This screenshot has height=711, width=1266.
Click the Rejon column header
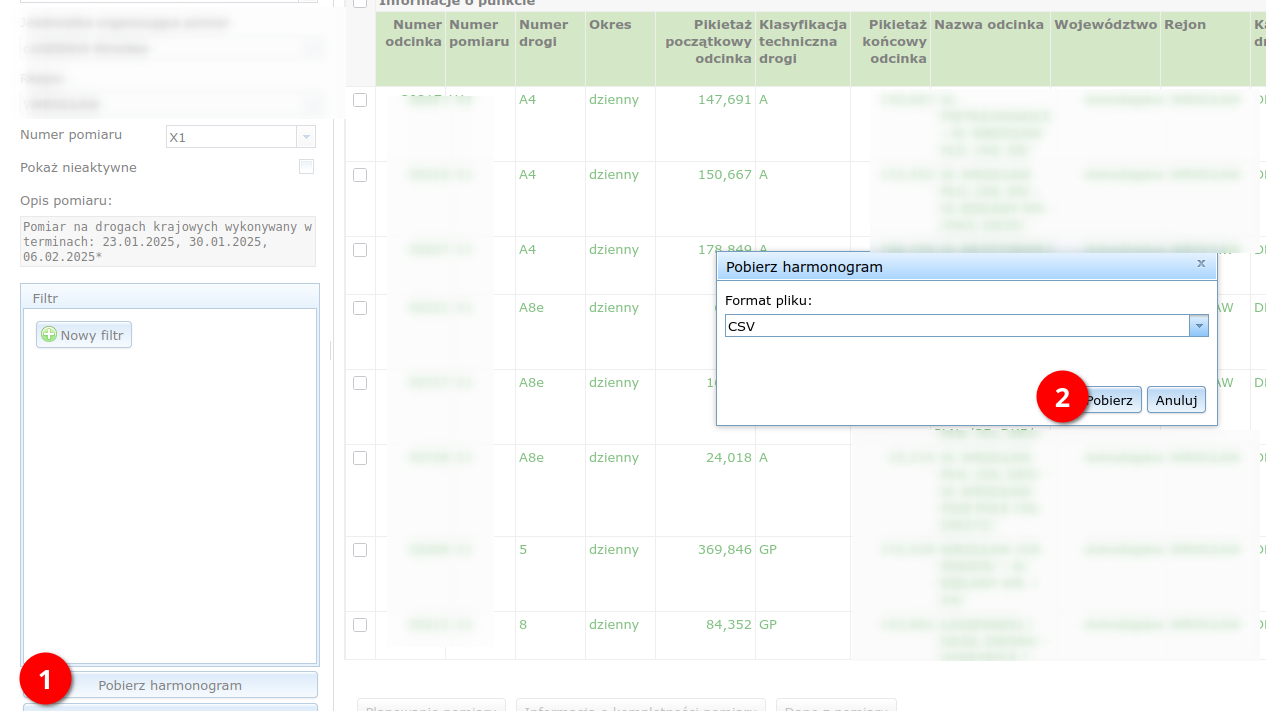coord(1205,49)
